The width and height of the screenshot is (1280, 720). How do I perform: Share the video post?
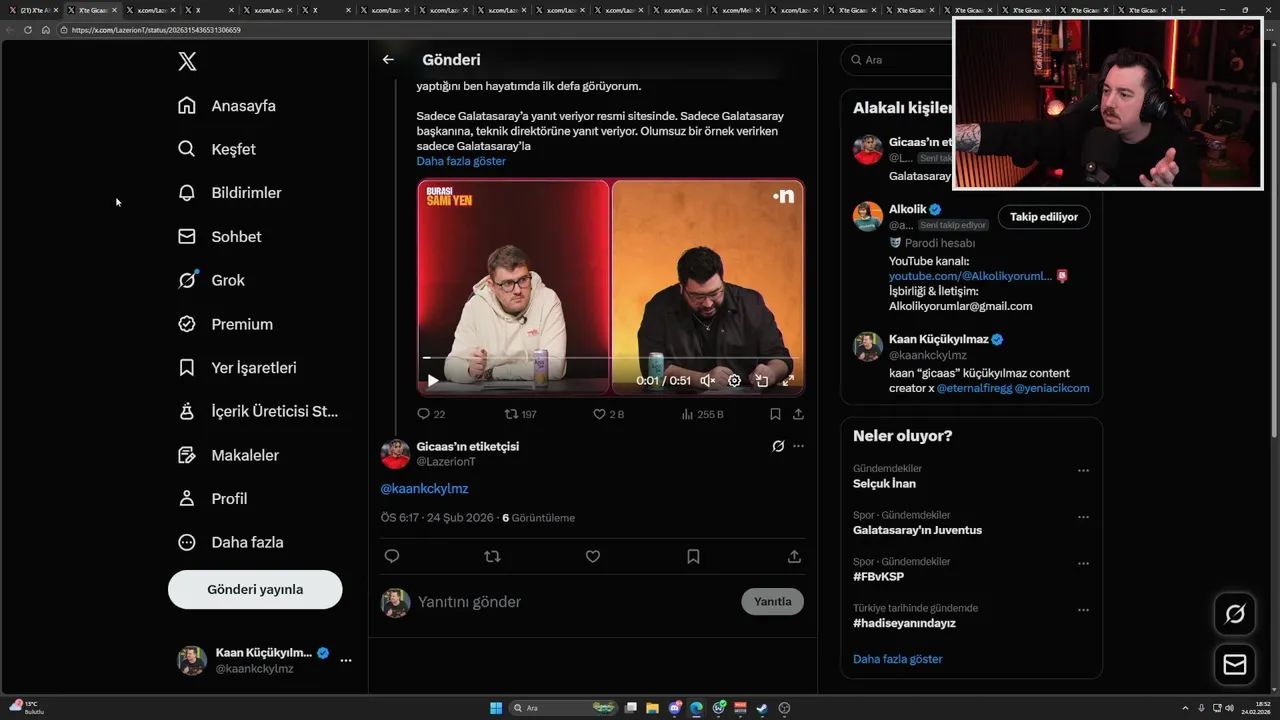[x=798, y=414]
